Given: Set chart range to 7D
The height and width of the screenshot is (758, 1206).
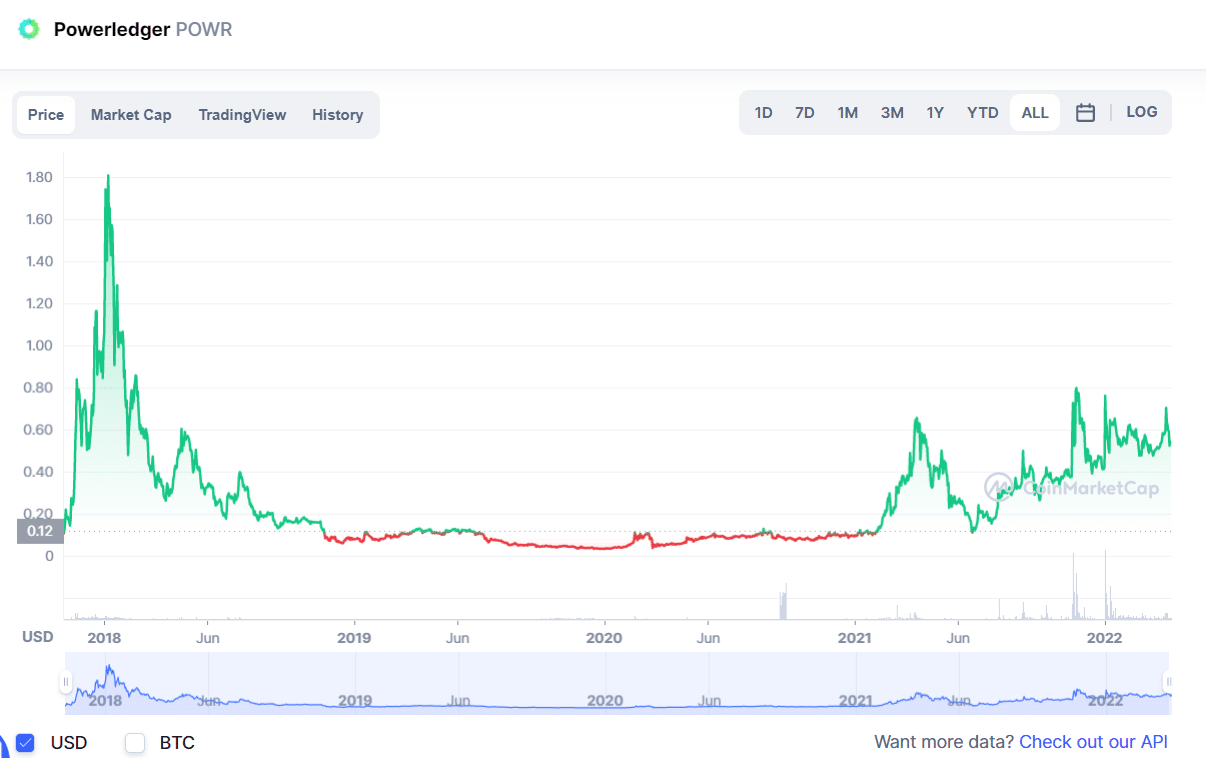Looking at the screenshot, I should click(805, 113).
